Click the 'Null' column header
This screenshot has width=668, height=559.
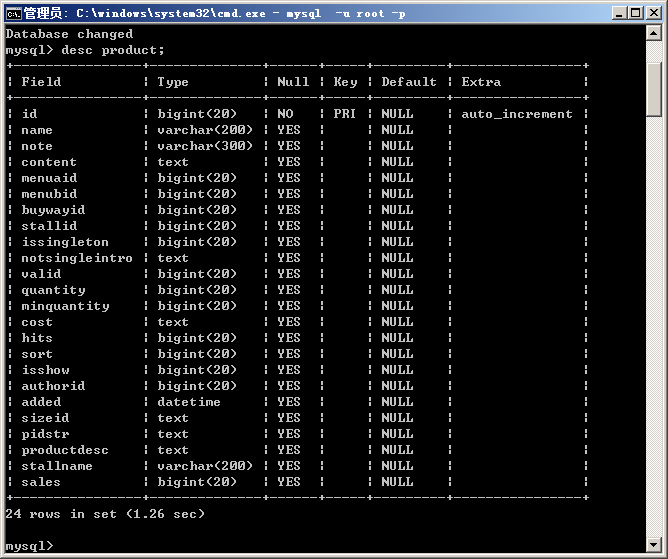point(293,82)
